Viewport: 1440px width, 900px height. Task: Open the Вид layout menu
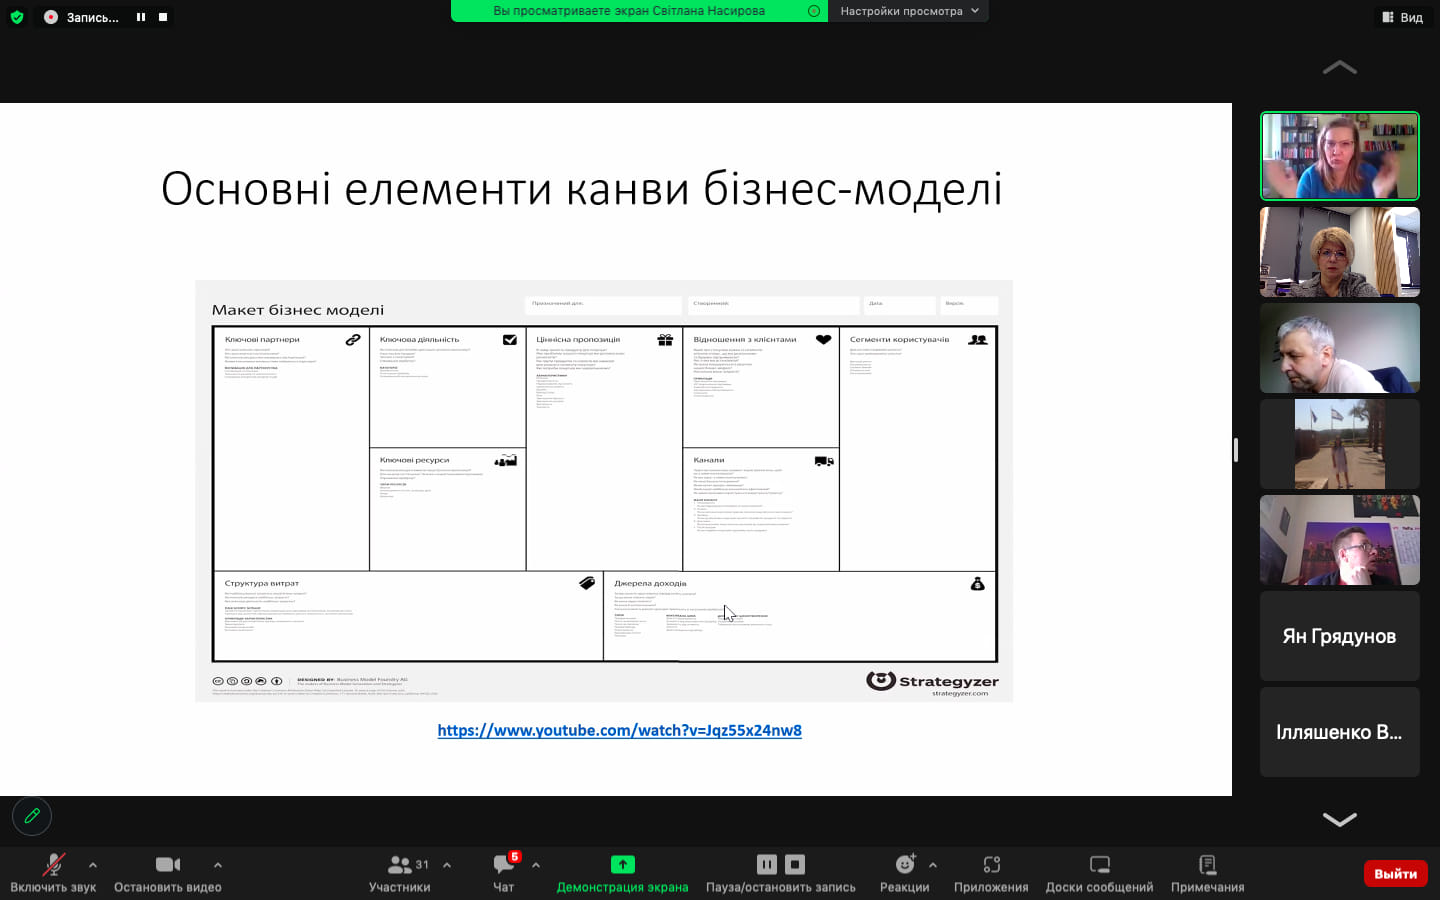[x=1402, y=17]
